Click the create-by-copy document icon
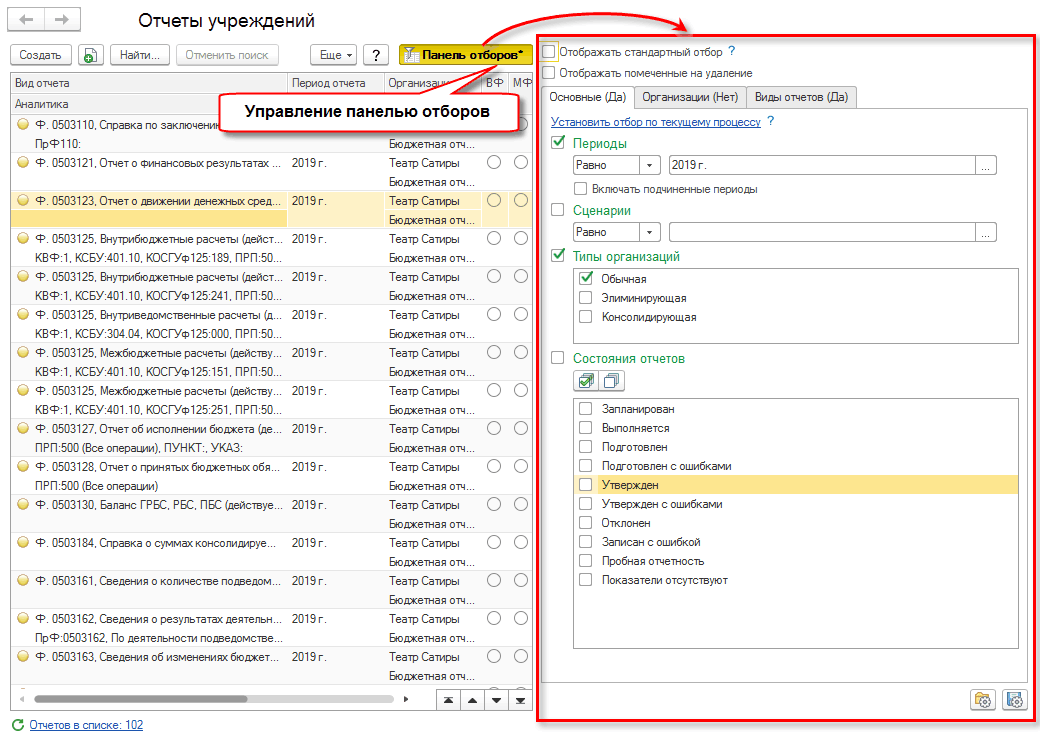 (90, 56)
